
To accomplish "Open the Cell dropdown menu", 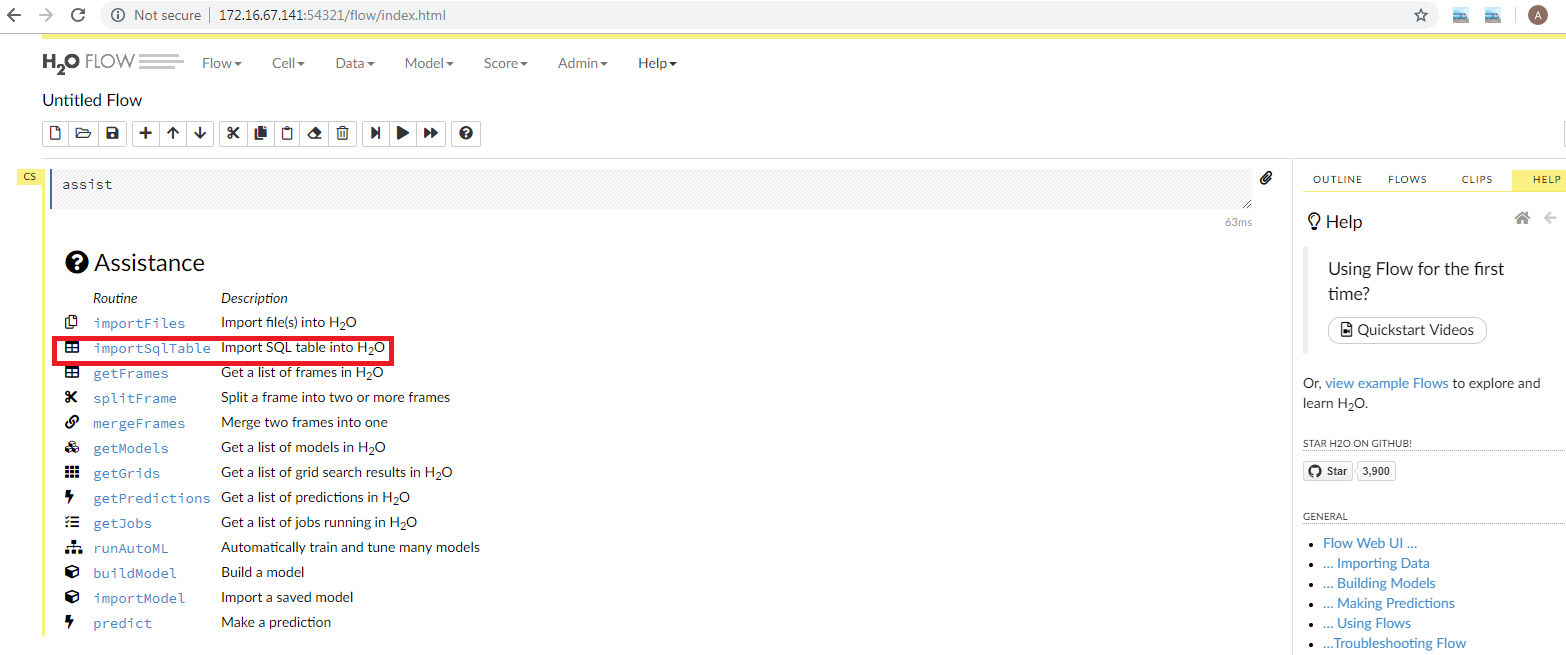I will tap(288, 63).
